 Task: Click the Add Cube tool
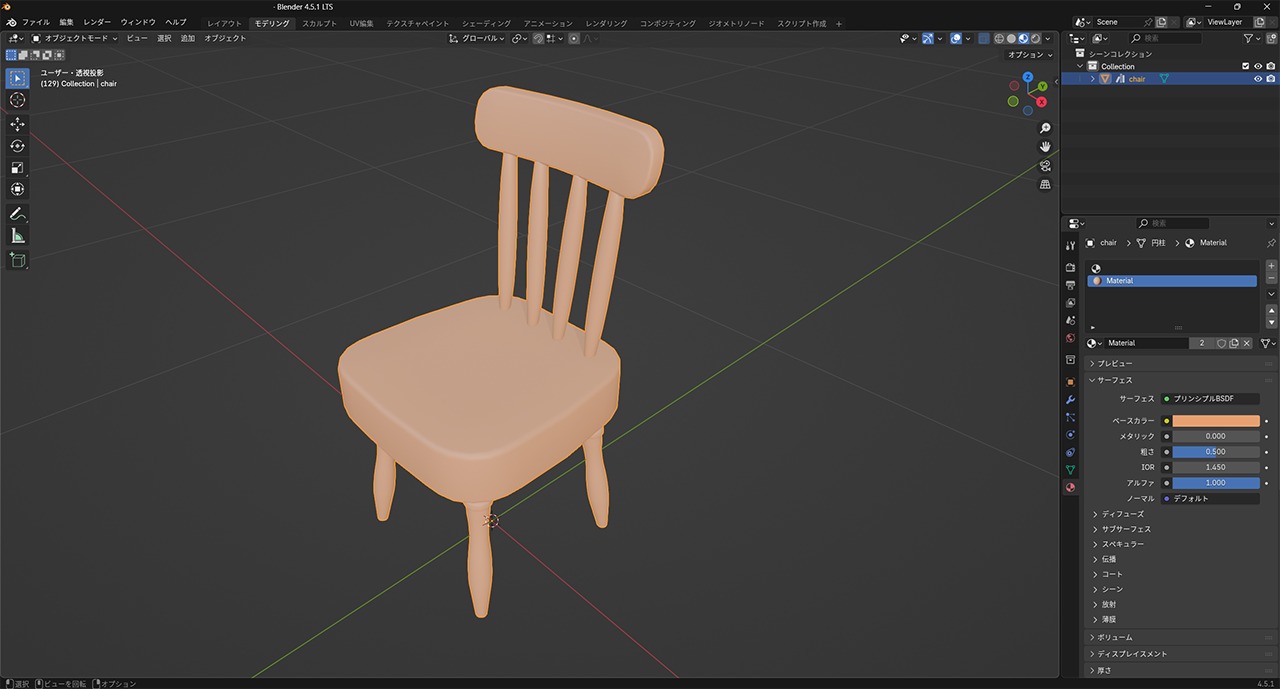17,260
